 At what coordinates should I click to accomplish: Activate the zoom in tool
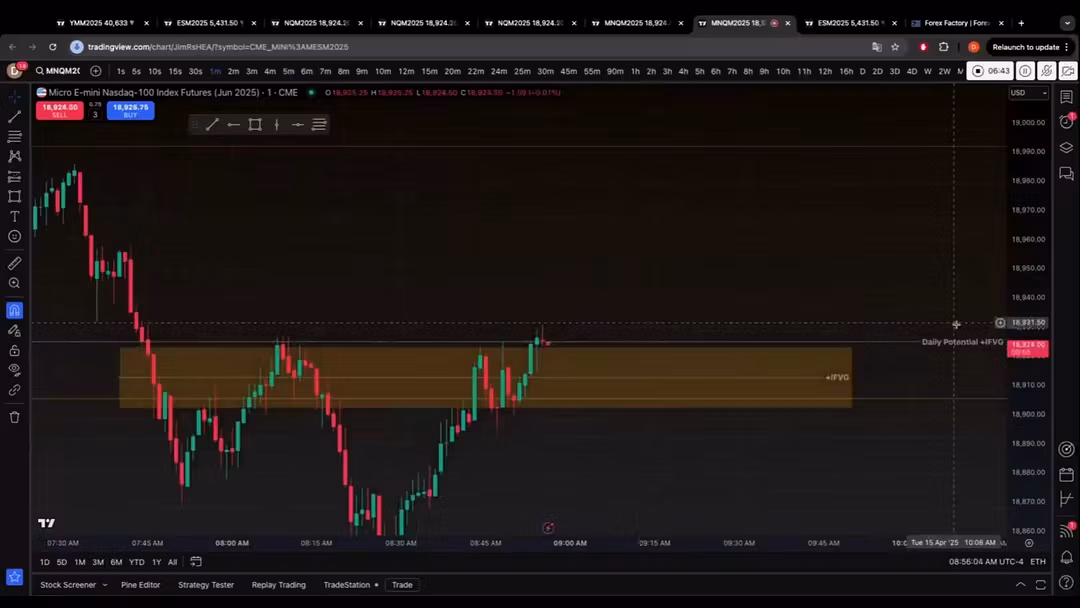(14, 283)
